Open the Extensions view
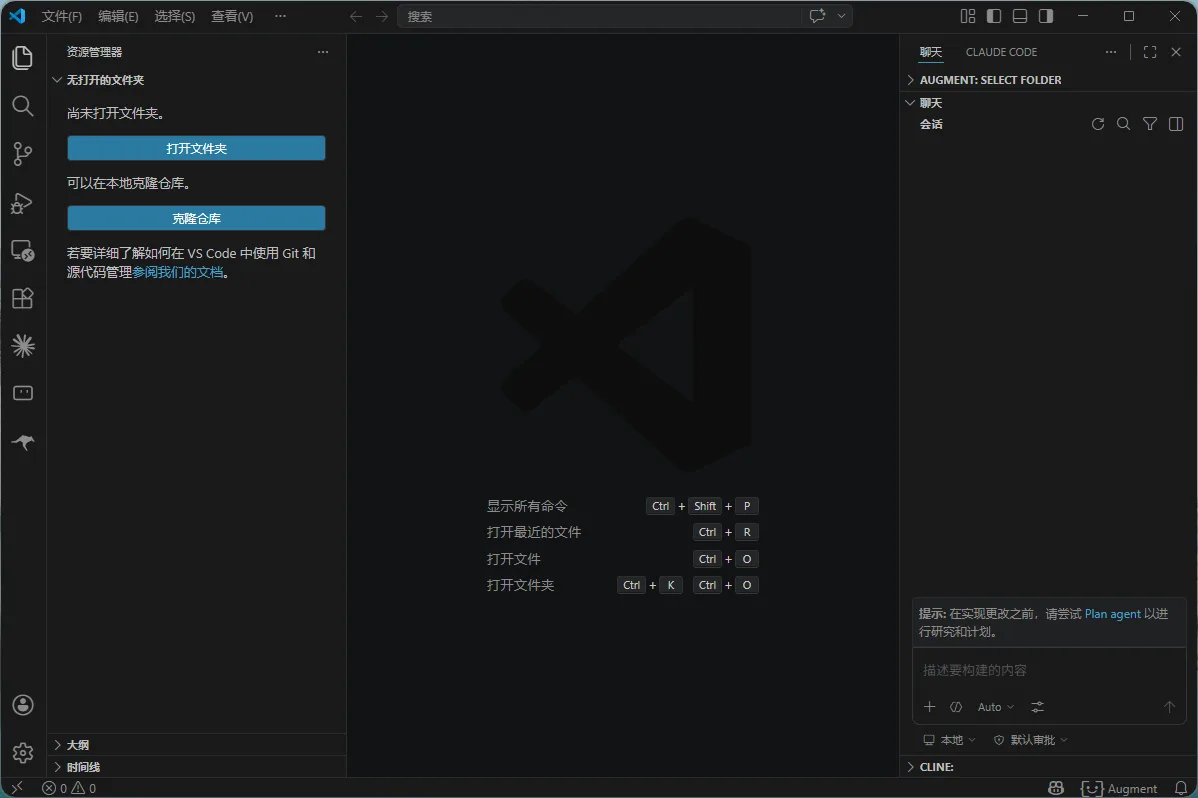The width and height of the screenshot is (1198, 798). pyautogui.click(x=23, y=298)
